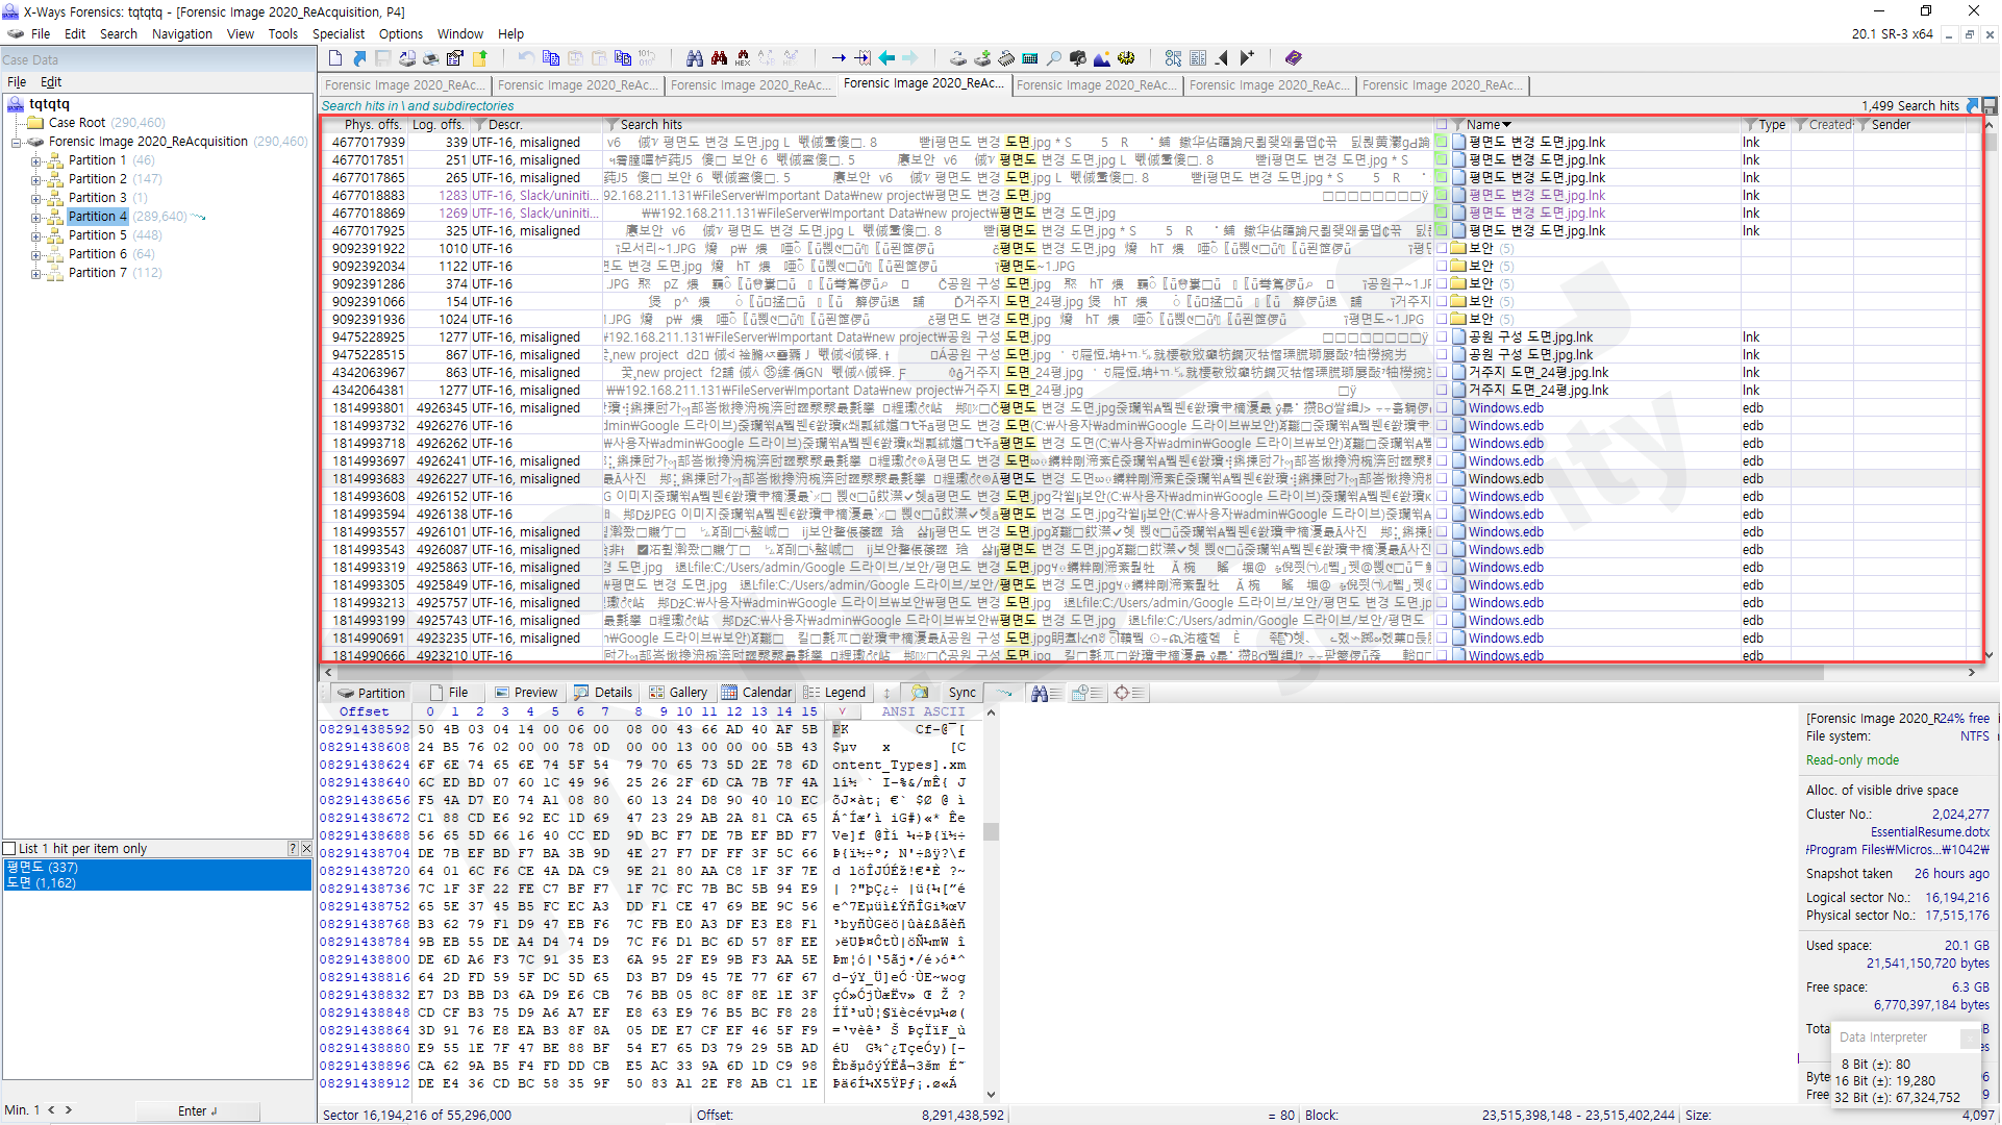Click the search hits horizontal scrollbar

click(1150, 673)
